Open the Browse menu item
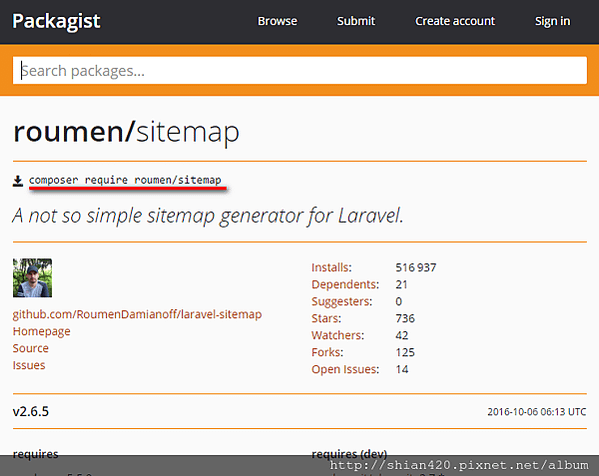The width and height of the screenshot is (599, 476). pos(277,21)
